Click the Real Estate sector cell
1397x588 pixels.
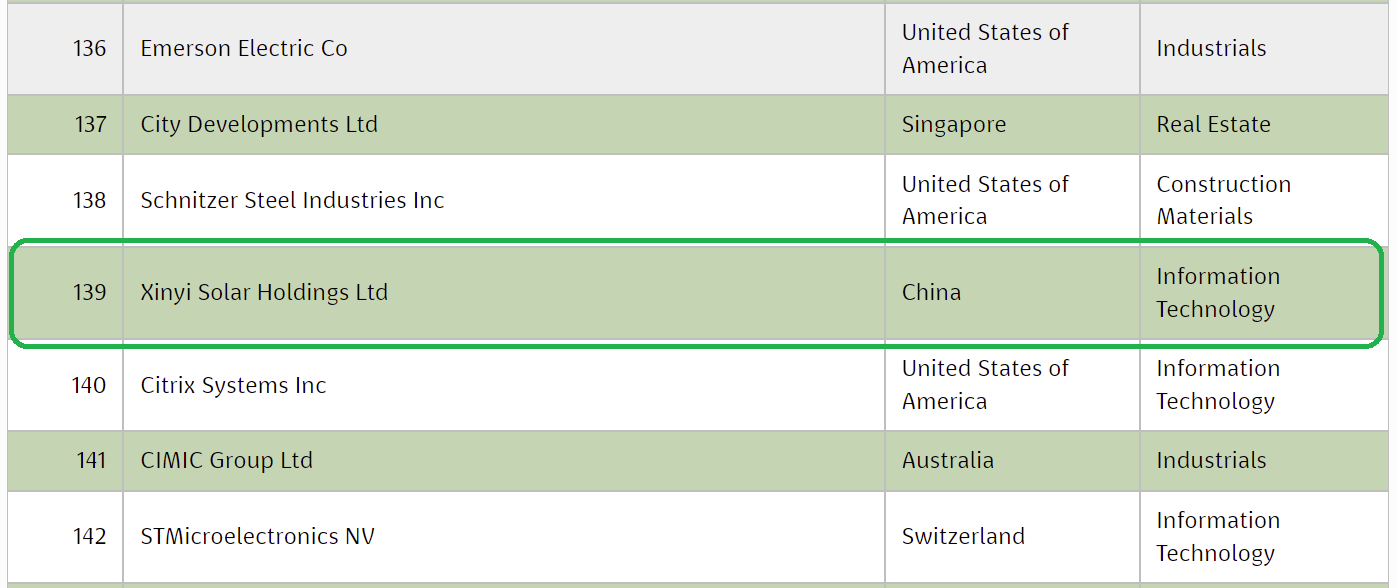[x=1213, y=125]
